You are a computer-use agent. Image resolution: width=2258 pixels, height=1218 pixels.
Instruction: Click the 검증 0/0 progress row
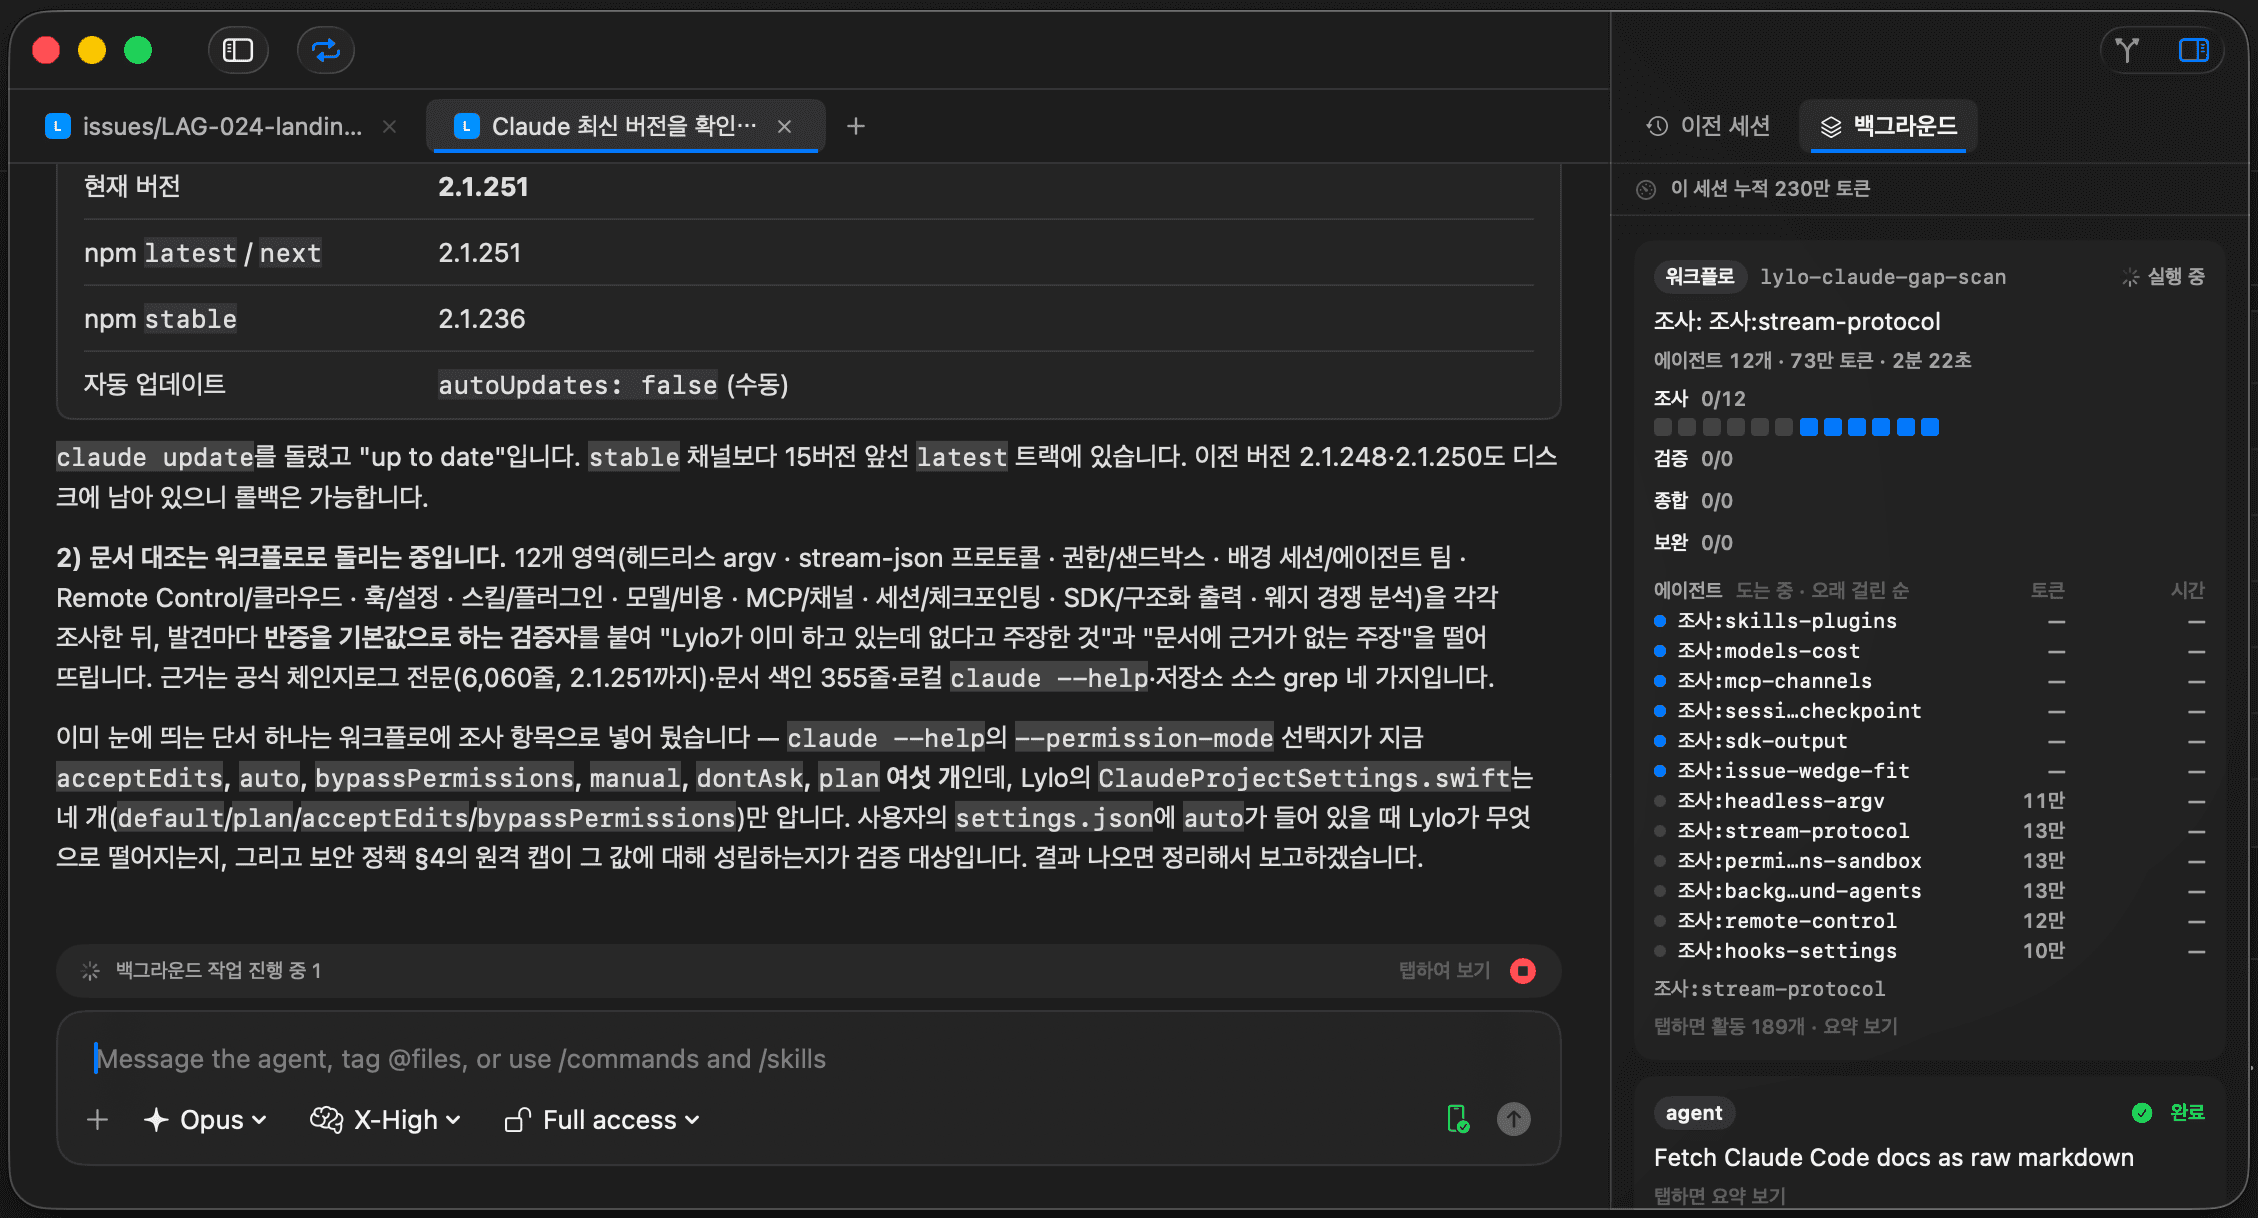[x=1693, y=459]
